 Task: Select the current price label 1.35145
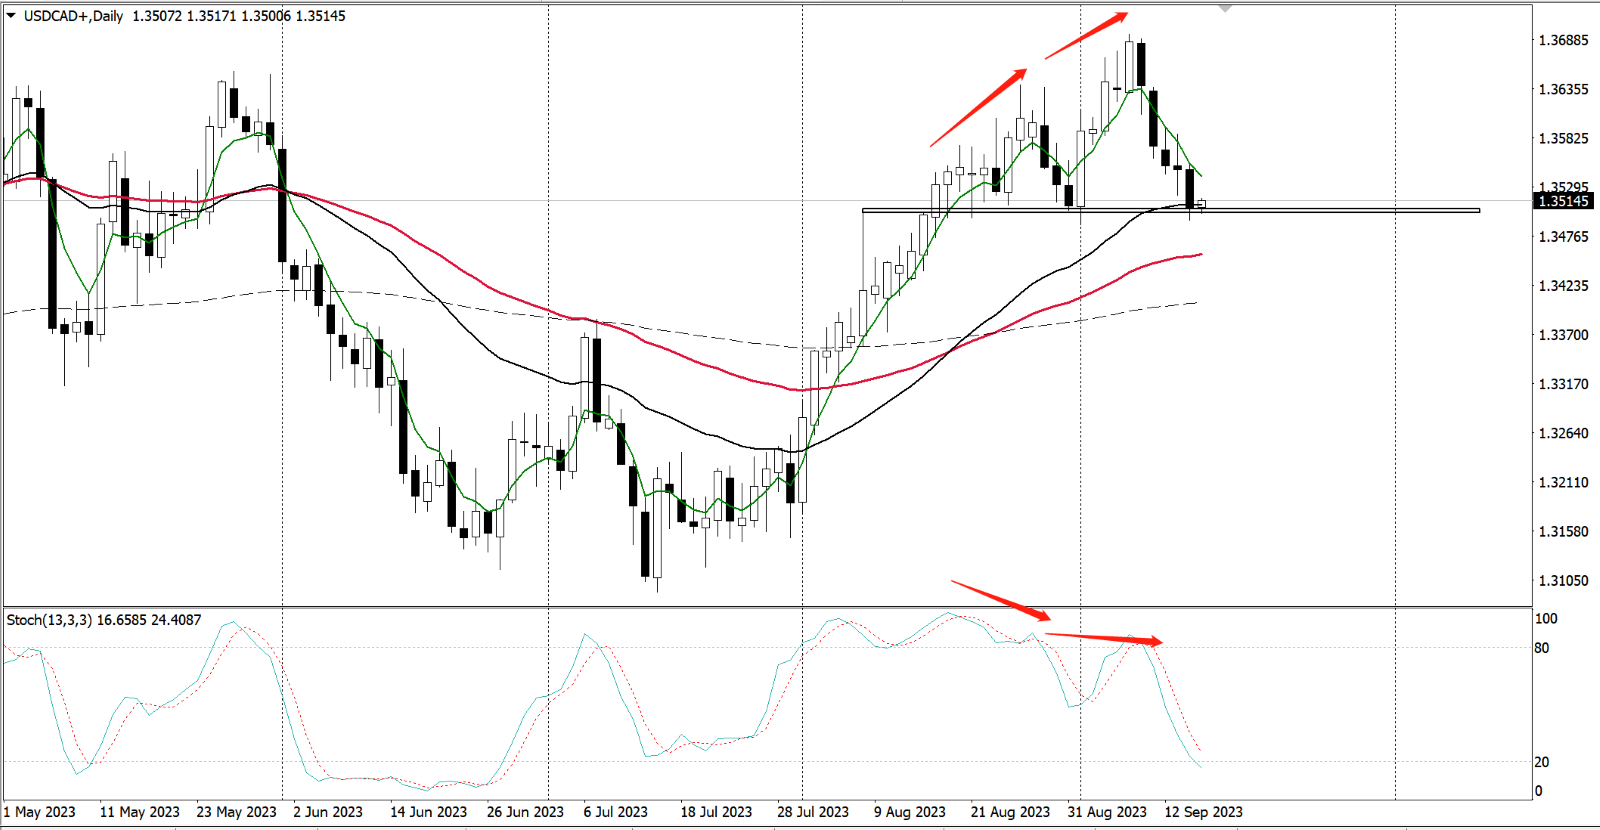click(1563, 201)
